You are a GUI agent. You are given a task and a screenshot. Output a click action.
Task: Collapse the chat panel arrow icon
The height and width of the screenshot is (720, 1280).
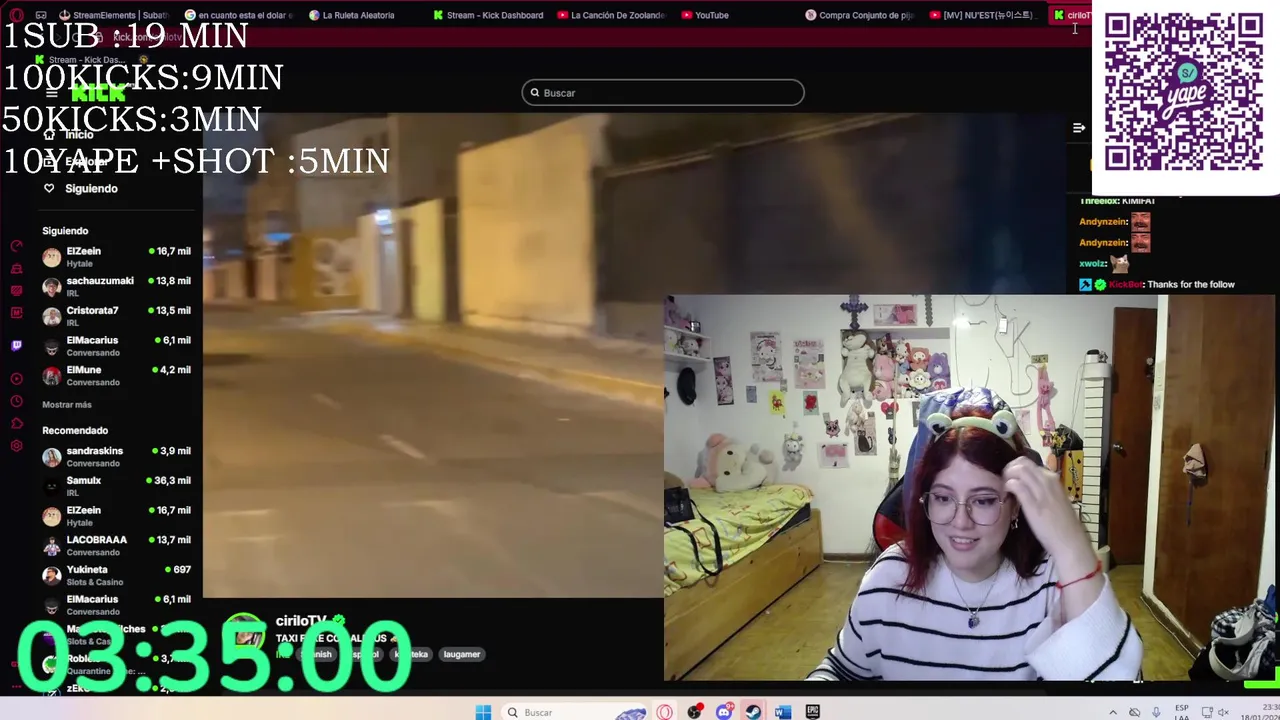(1079, 128)
